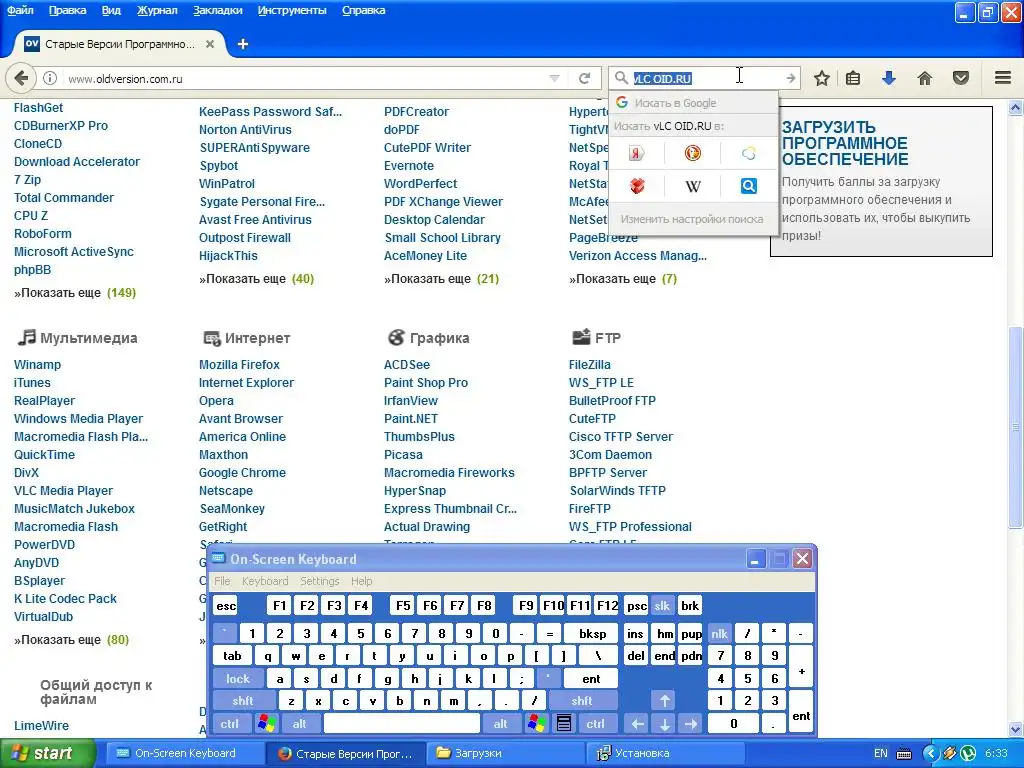Image resolution: width=1024 pixels, height=768 pixels.
Task: Open the address bar history dropdown arrow
Action: [x=554, y=78]
